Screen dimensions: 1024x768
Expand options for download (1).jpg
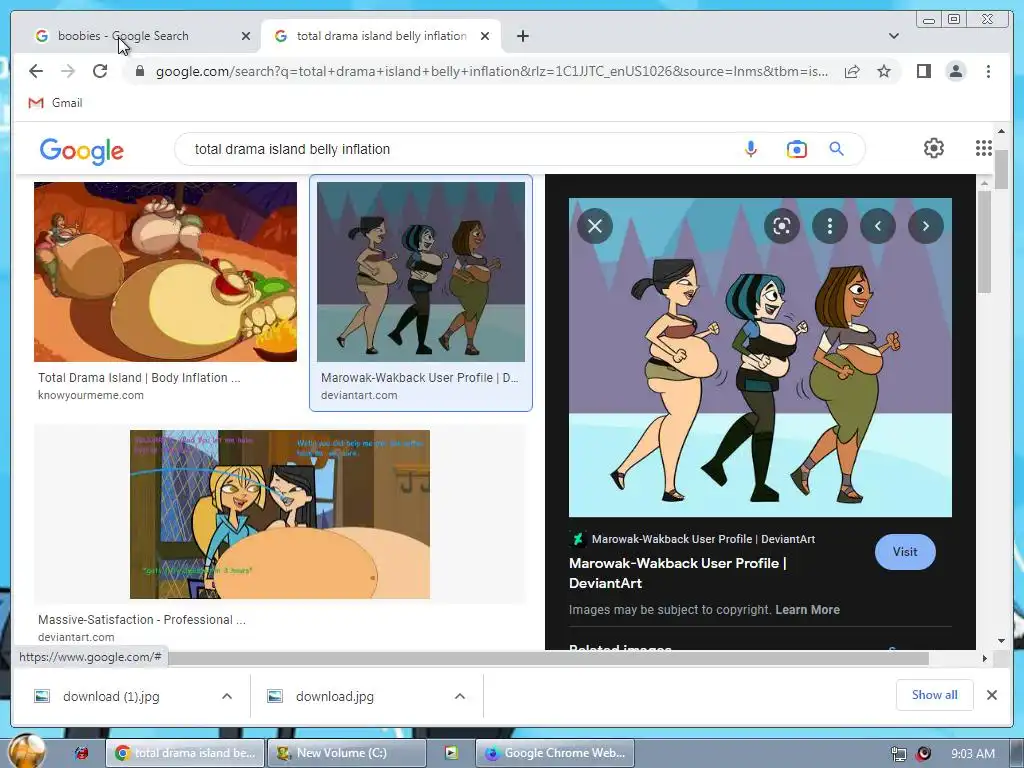point(227,696)
